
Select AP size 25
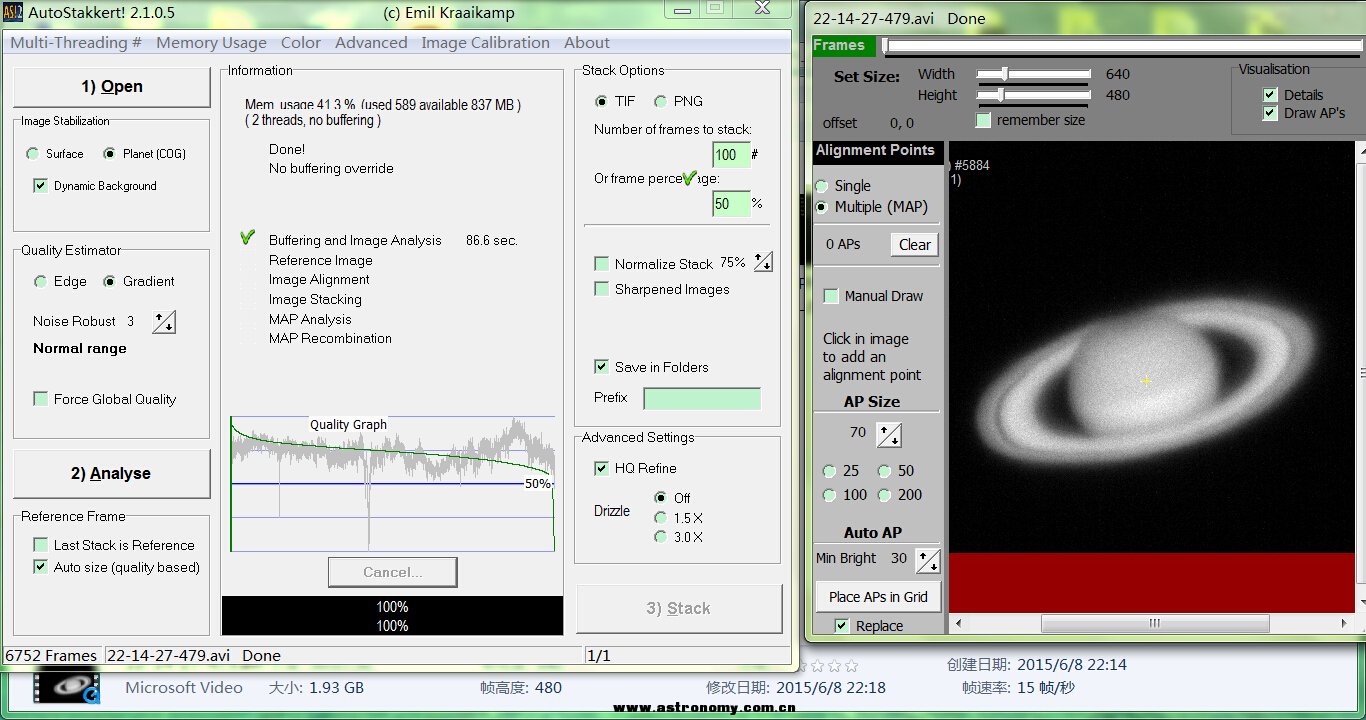pos(829,471)
